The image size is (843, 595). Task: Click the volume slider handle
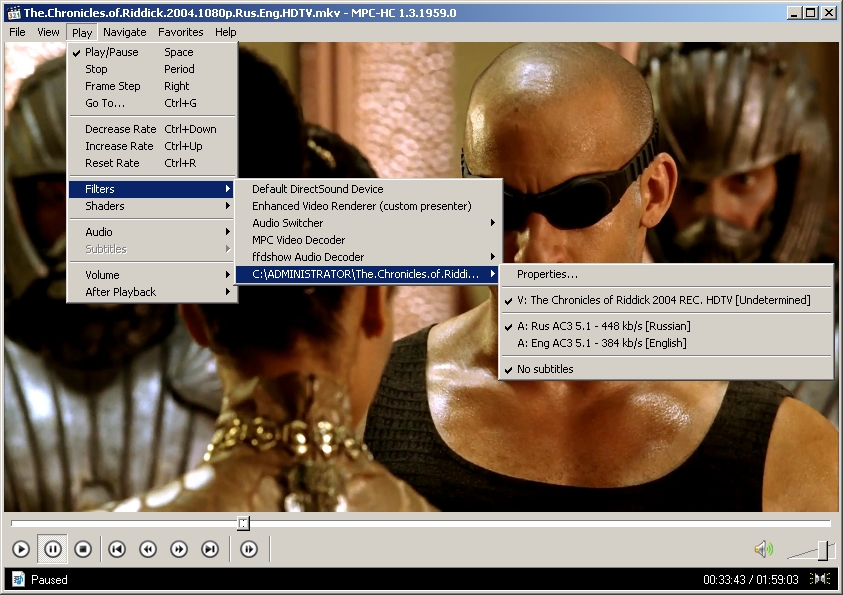tap(823, 550)
